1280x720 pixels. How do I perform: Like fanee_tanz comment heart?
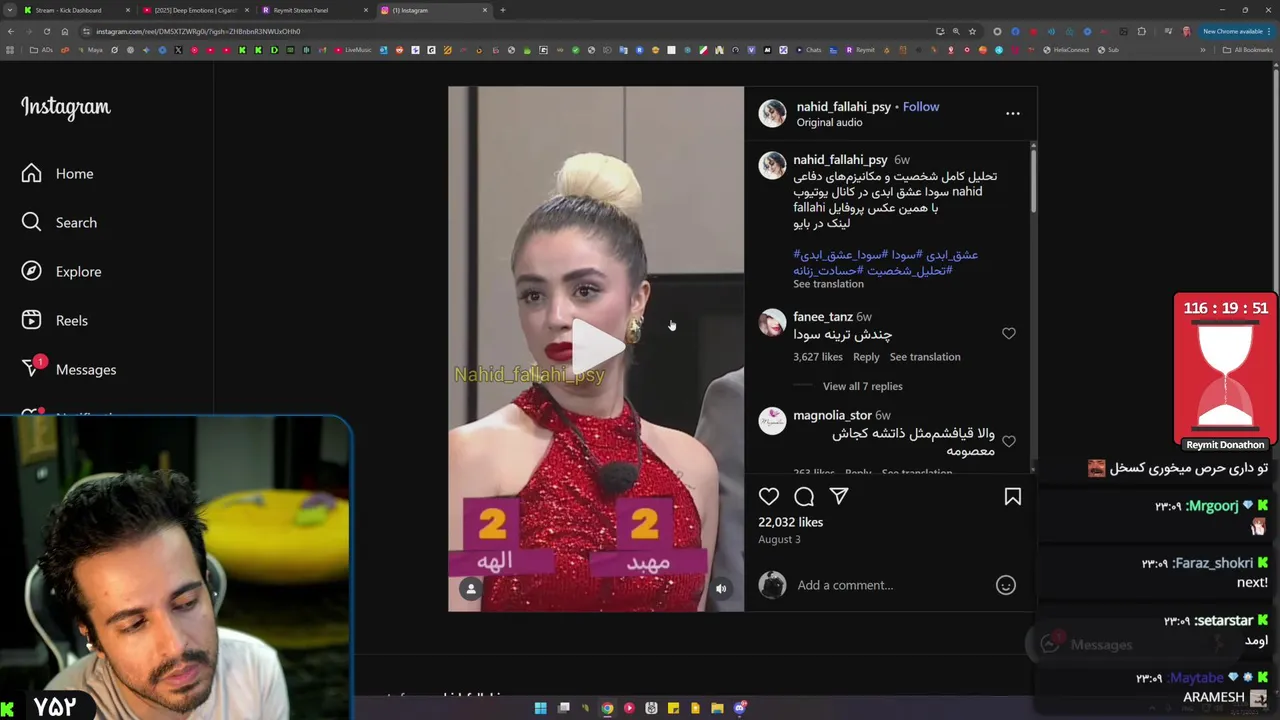pos(1008,334)
